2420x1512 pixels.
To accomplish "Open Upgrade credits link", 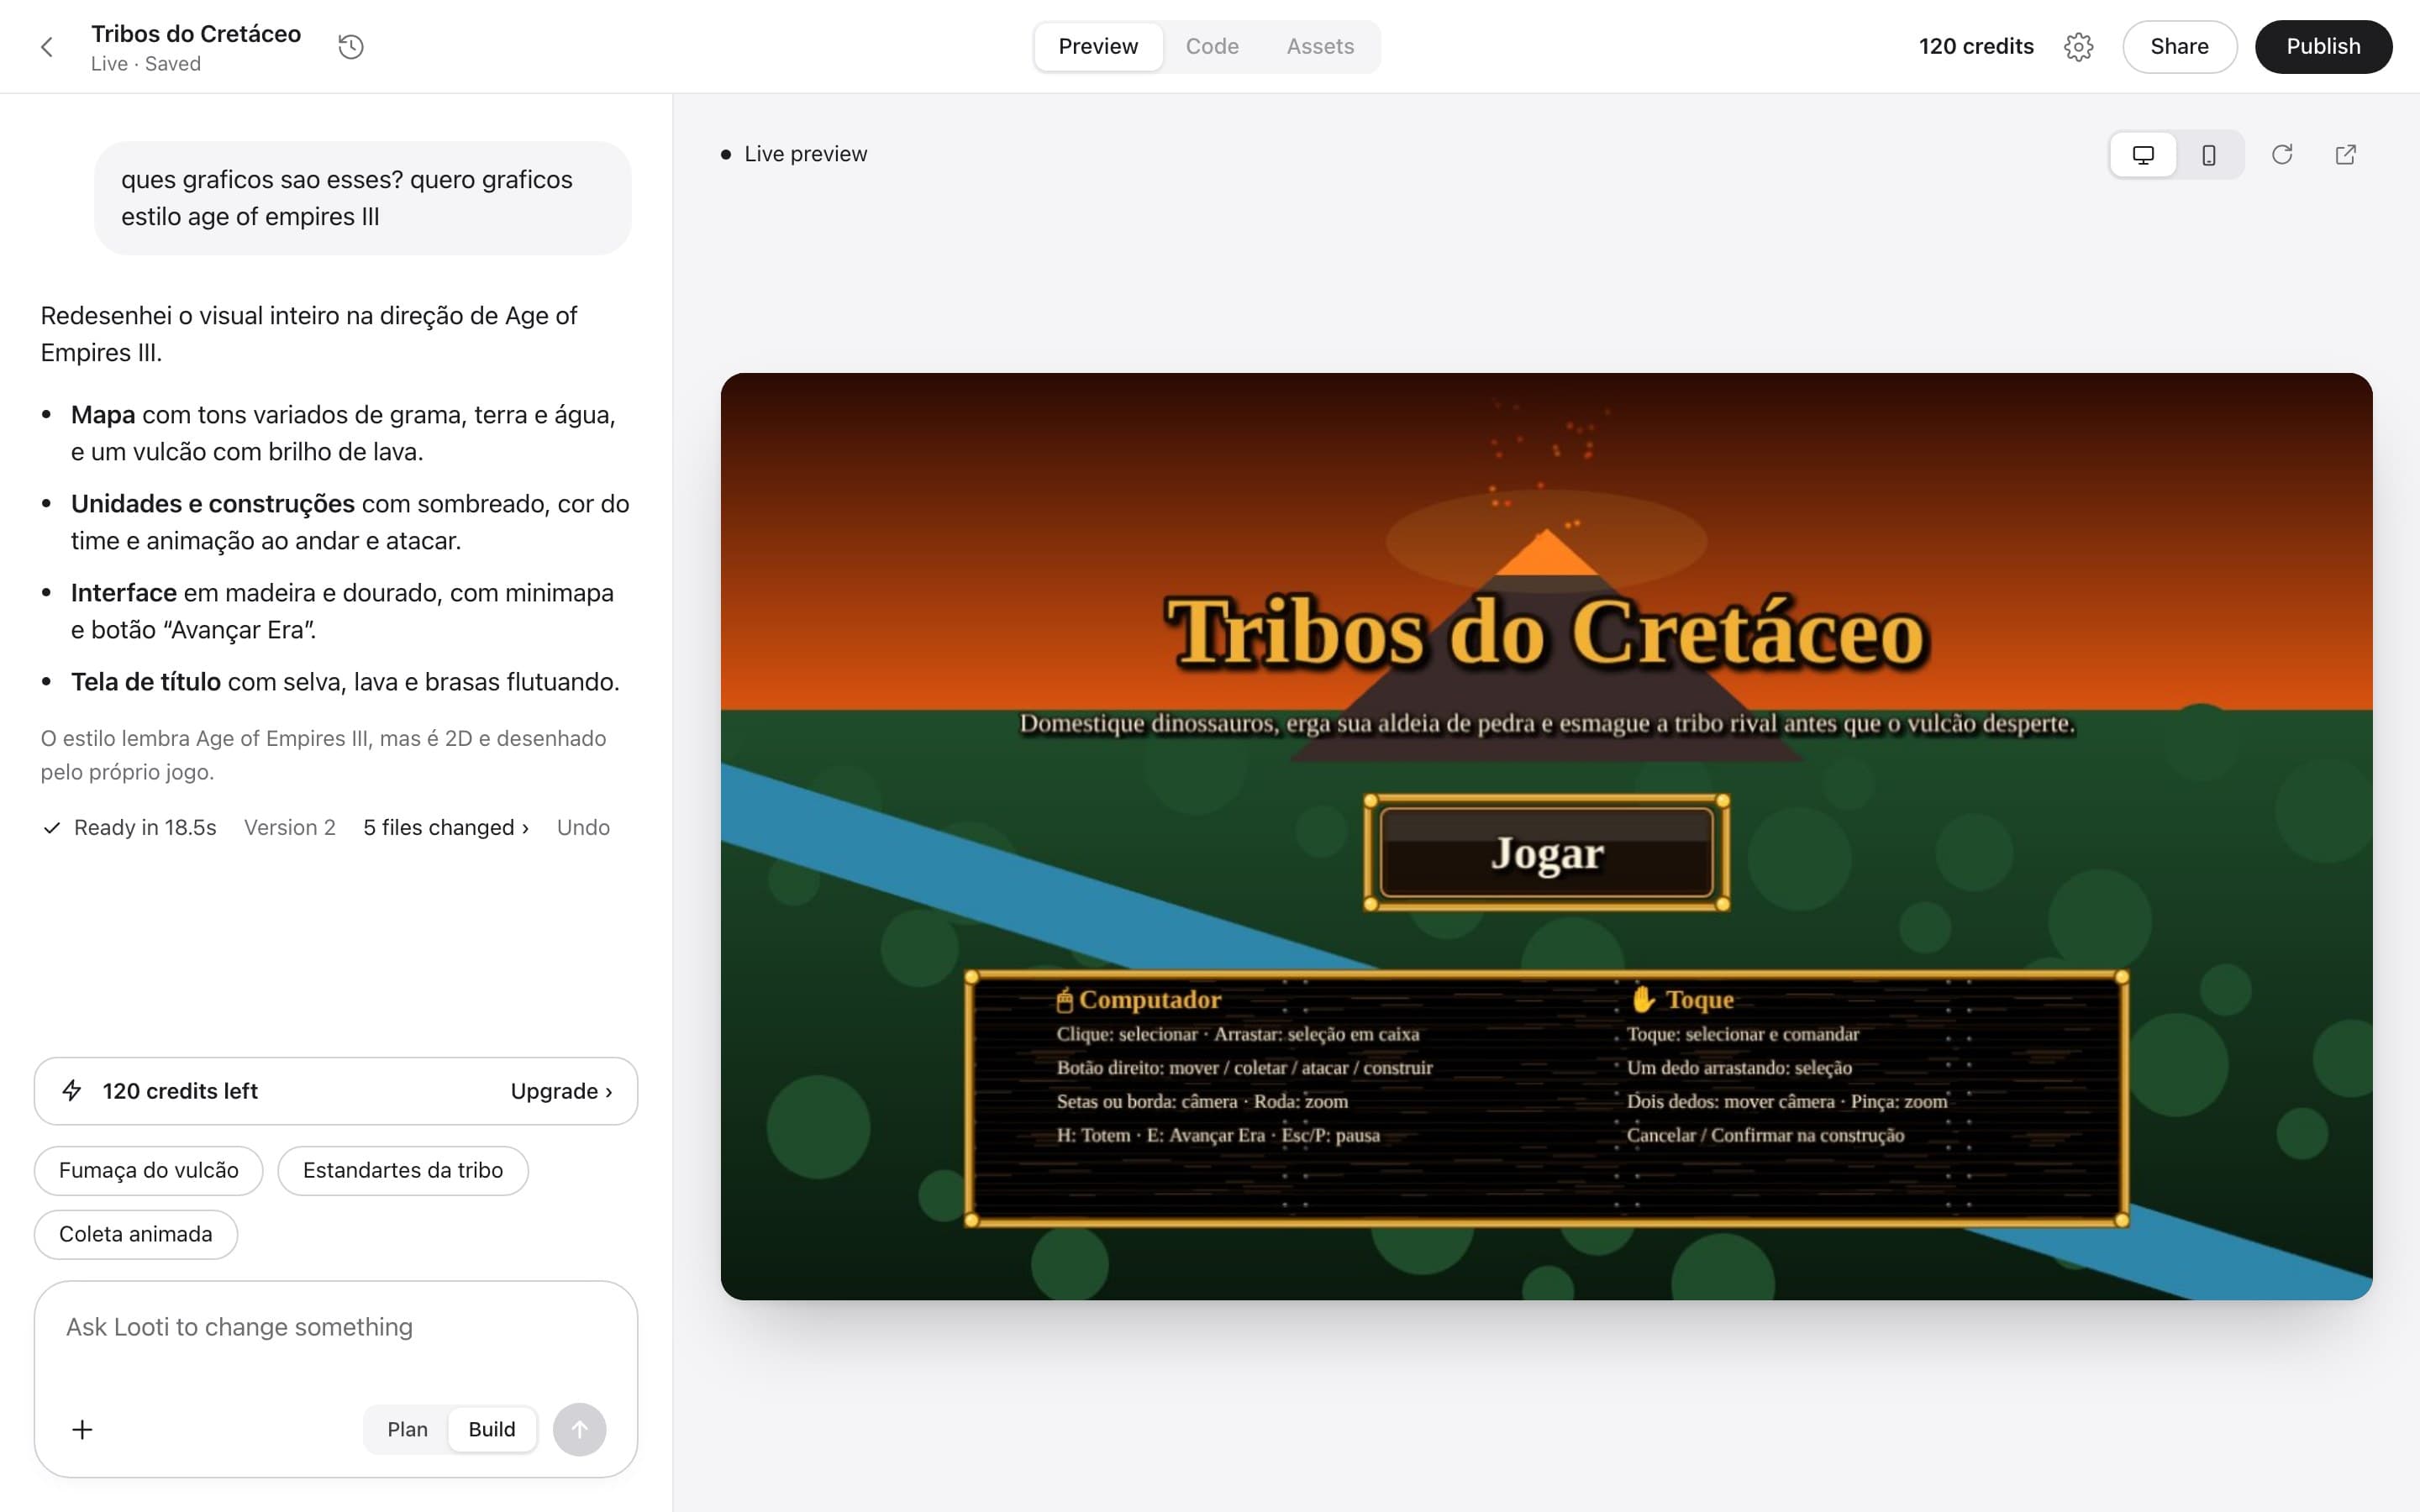I will [561, 1091].
